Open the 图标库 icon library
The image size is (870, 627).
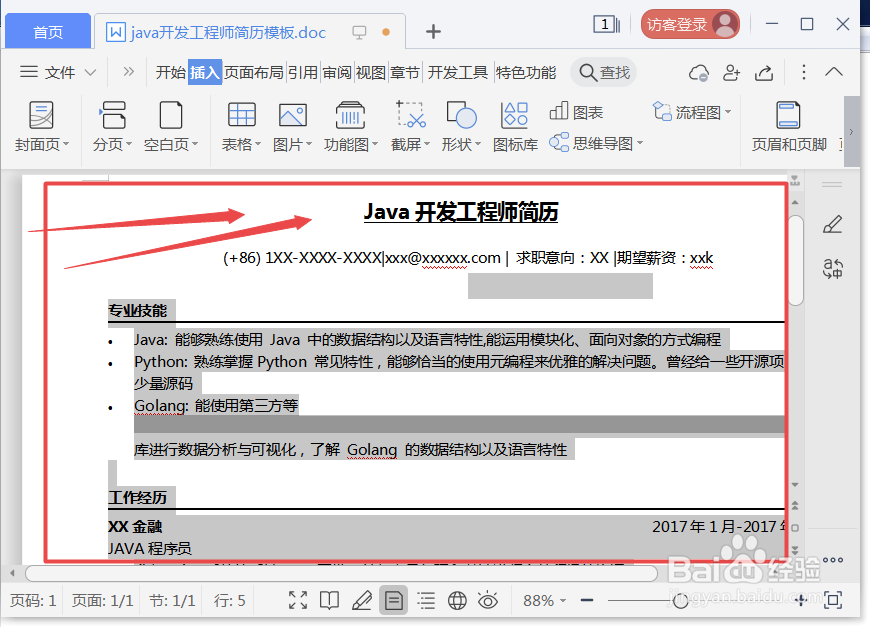click(x=515, y=127)
